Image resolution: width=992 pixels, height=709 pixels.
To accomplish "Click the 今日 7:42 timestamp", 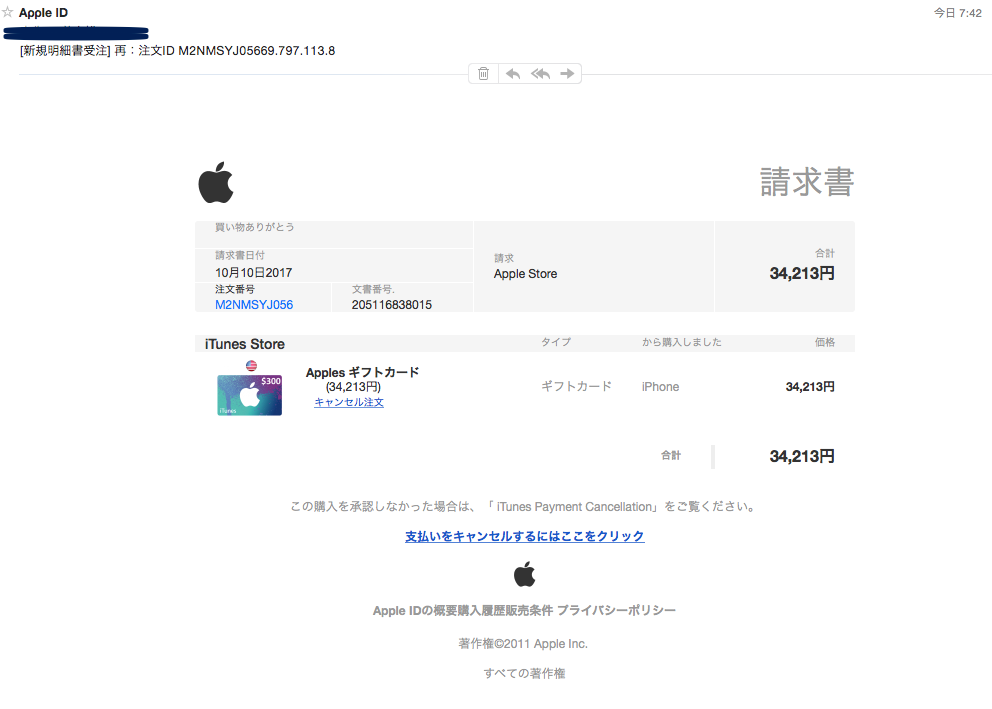I will pos(958,13).
